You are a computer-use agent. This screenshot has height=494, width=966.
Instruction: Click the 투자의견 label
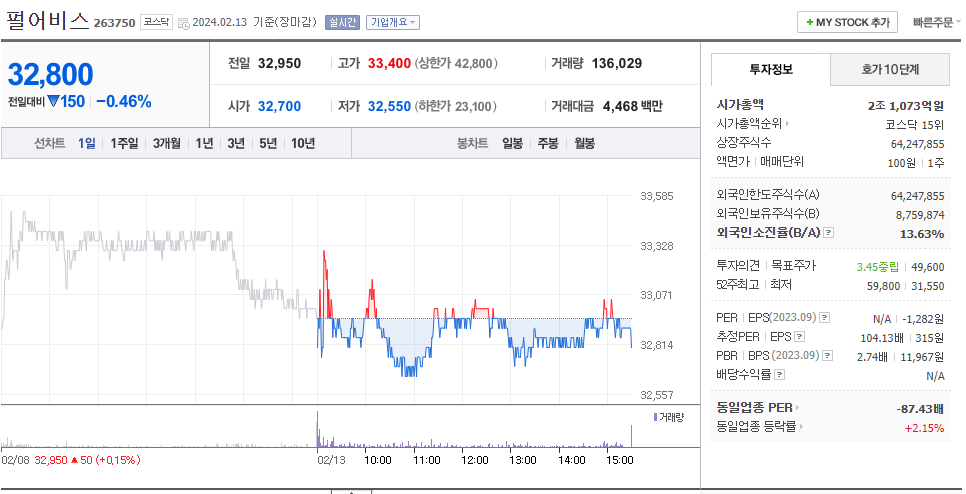click(739, 266)
